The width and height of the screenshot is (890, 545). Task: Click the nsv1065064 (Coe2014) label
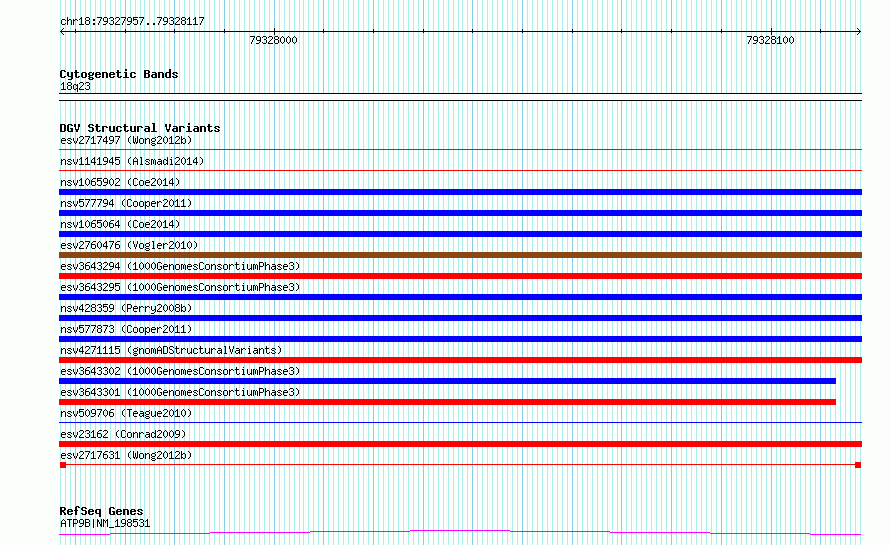point(120,224)
